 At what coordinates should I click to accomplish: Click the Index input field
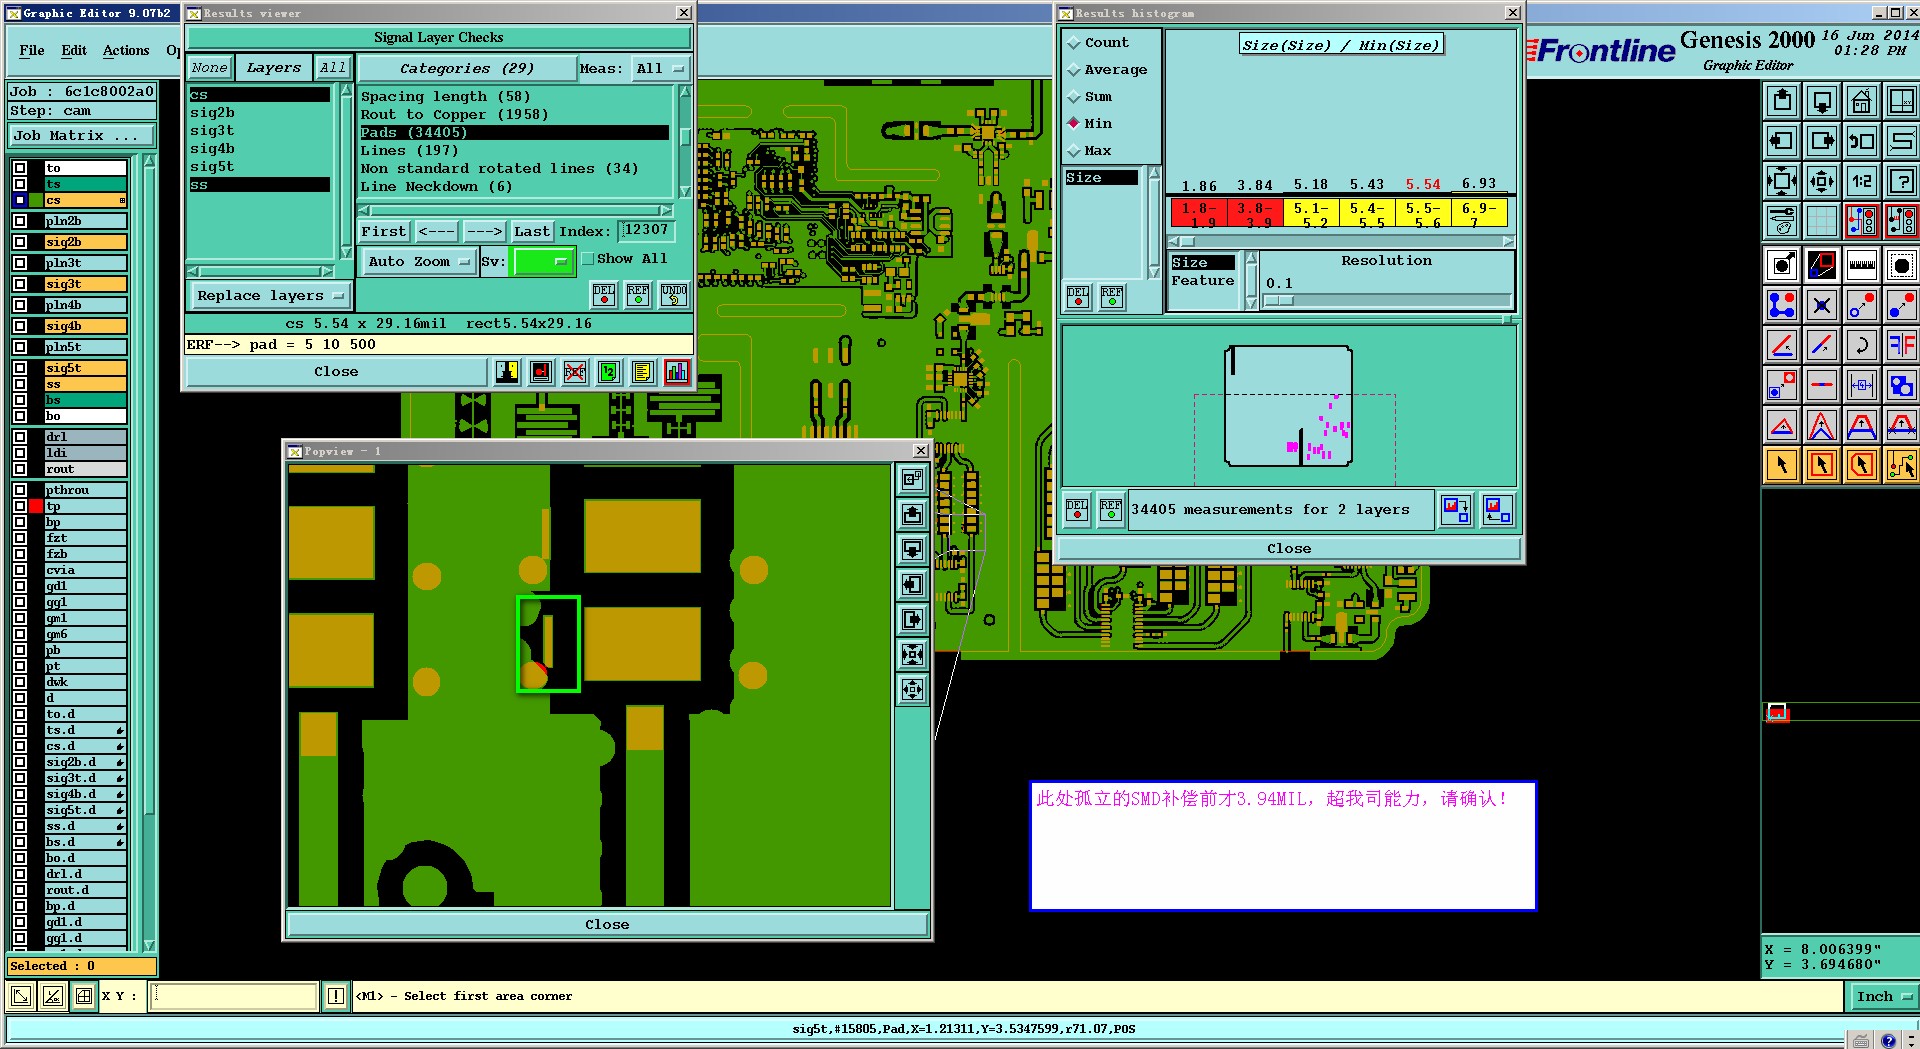(646, 231)
